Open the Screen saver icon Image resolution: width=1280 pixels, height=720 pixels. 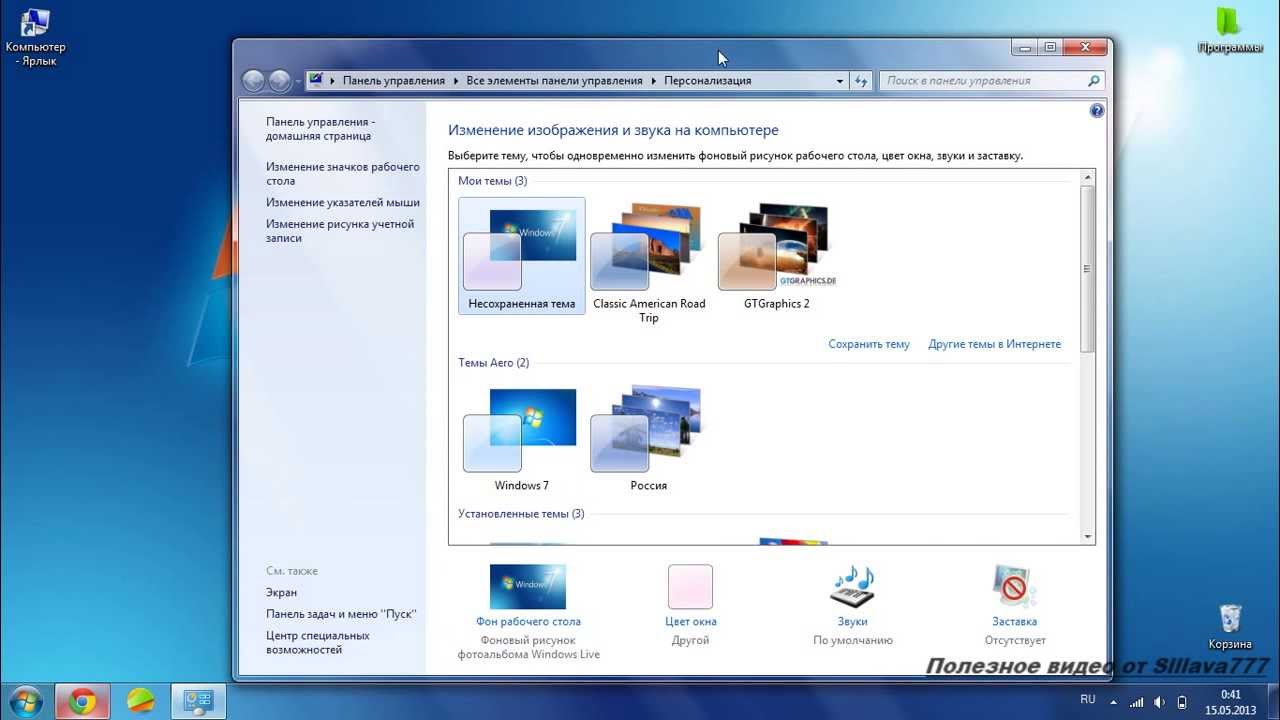coord(1014,587)
